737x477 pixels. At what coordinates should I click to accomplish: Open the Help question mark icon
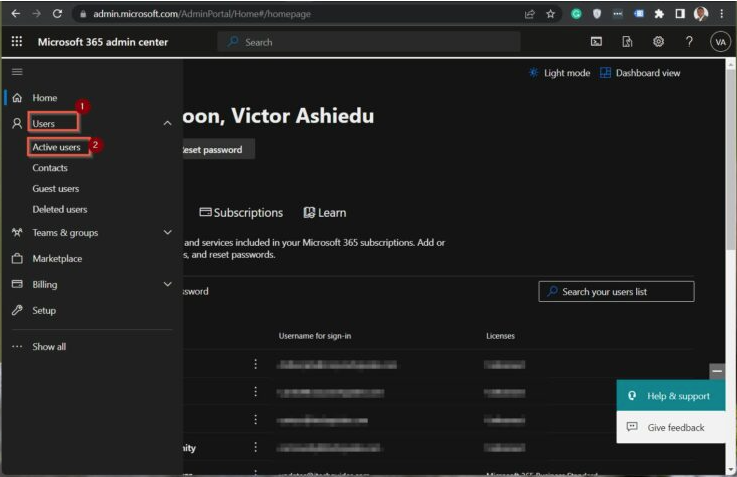(689, 42)
